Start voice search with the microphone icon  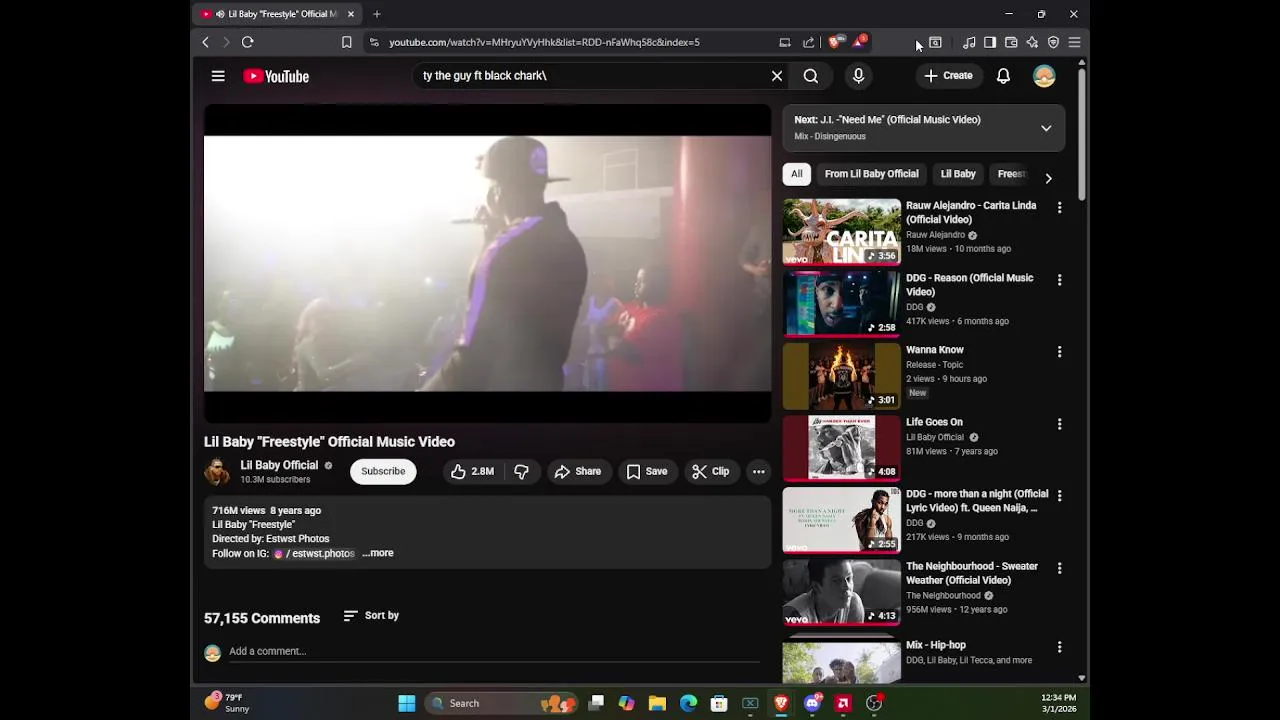(858, 76)
